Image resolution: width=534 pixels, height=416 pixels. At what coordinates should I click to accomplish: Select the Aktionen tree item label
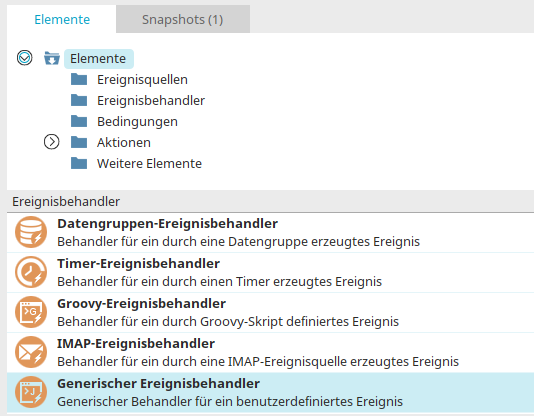pos(124,143)
